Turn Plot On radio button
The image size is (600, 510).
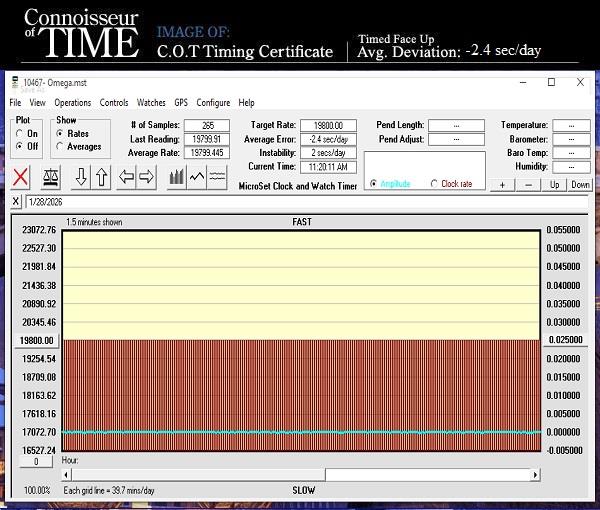(20, 133)
